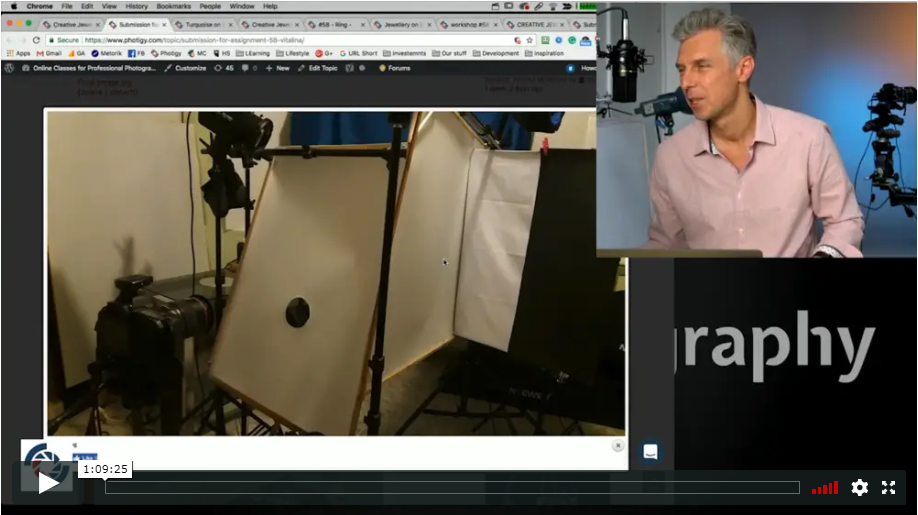
Task: Expand the Inspiration bookmarks folder
Action: click(544, 53)
